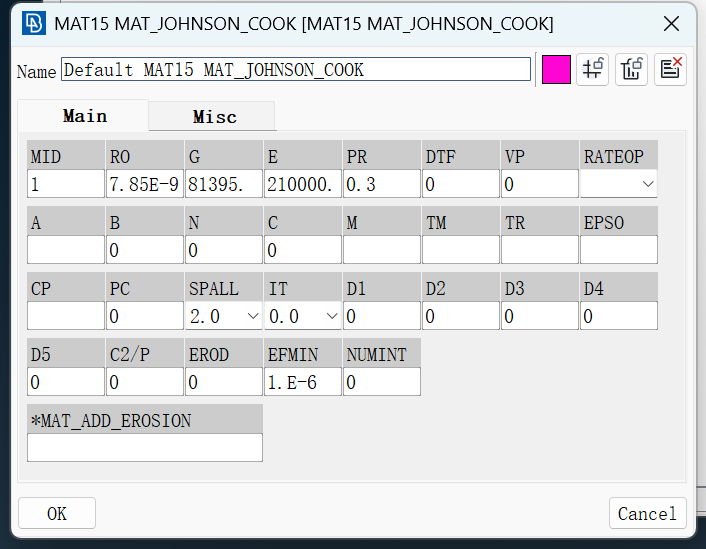
Task: Click the OK button
Action: click(x=57, y=513)
